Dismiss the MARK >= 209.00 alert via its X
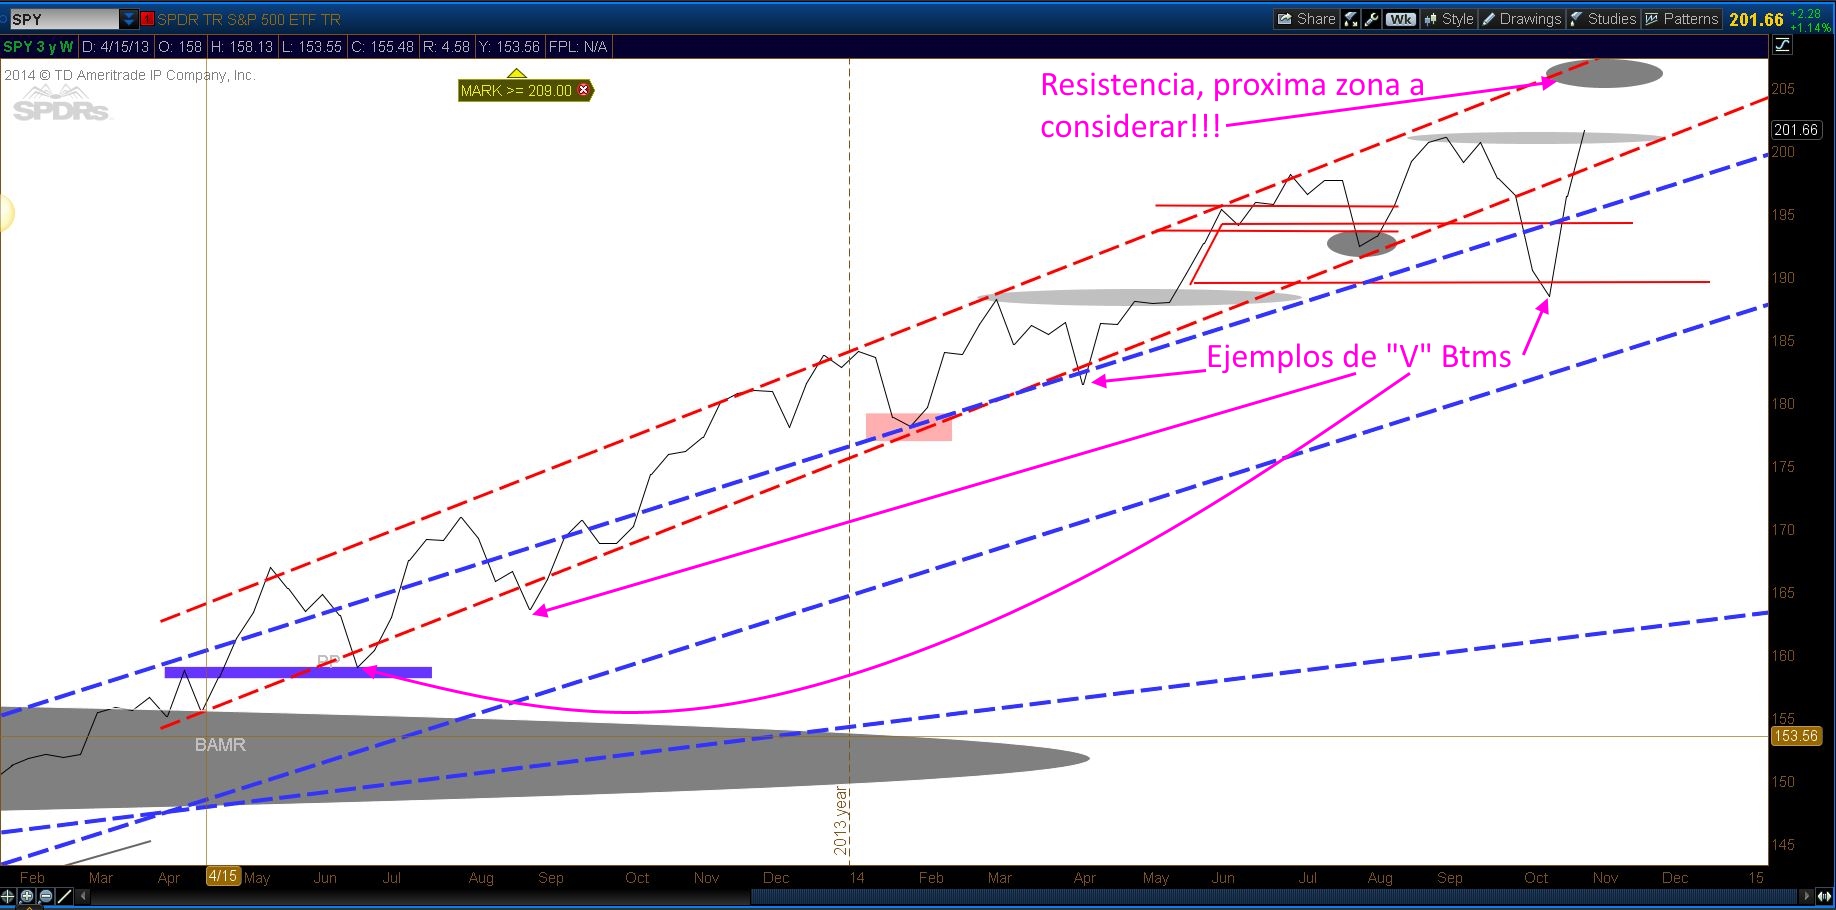This screenshot has width=1836, height=910. (584, 90)
